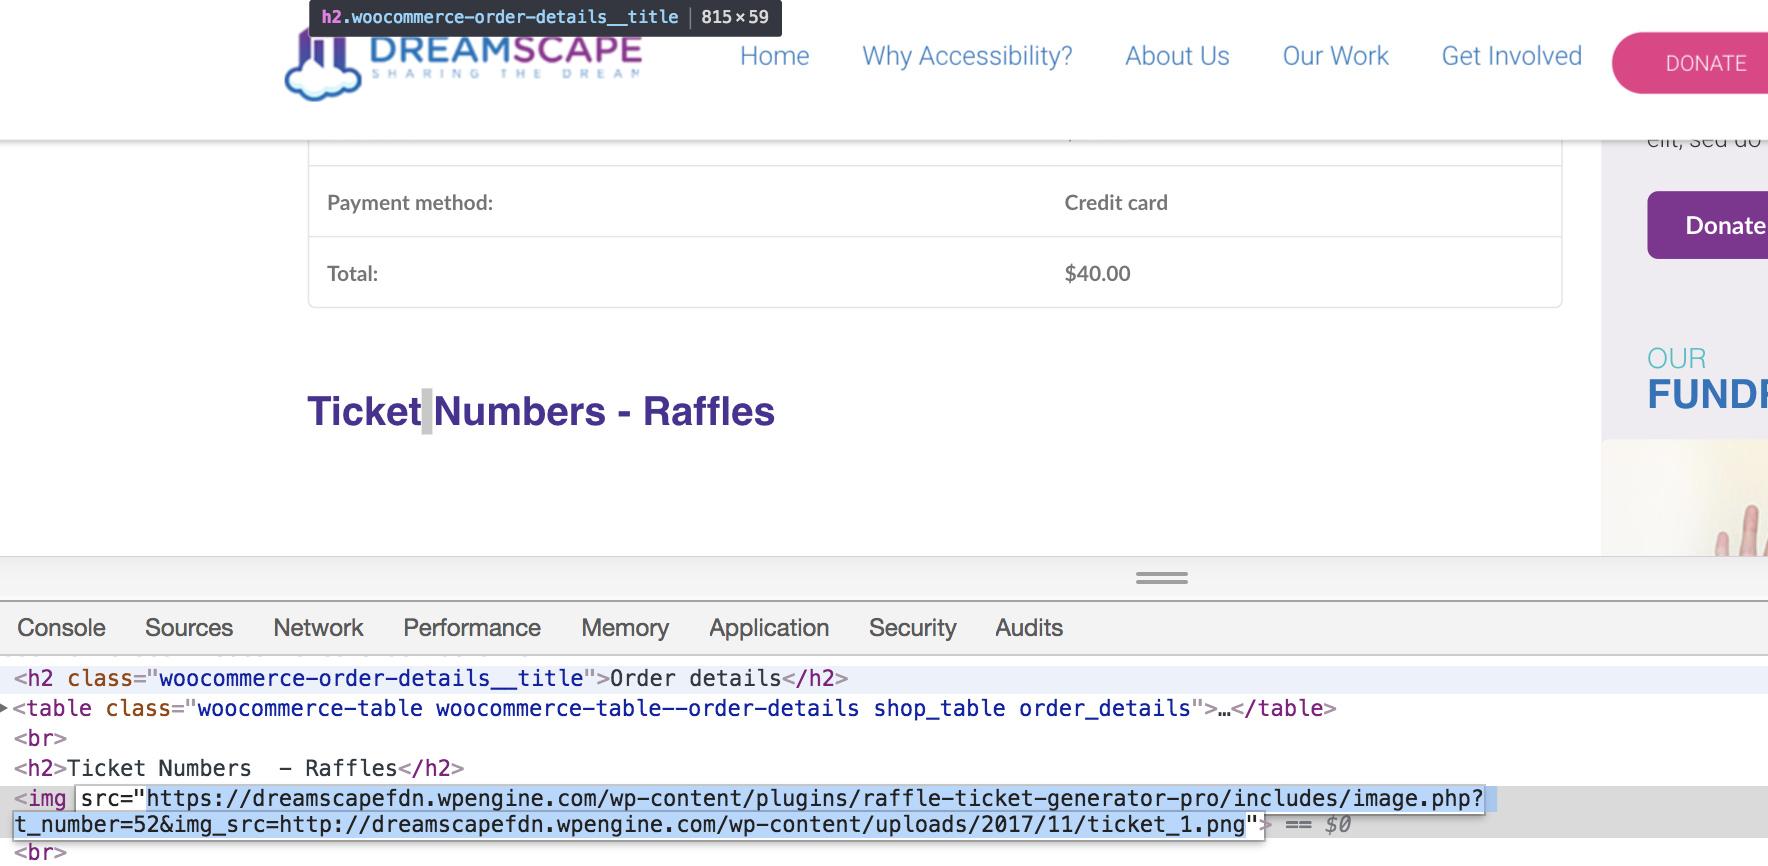Open the Application tab

pos(768,628)
